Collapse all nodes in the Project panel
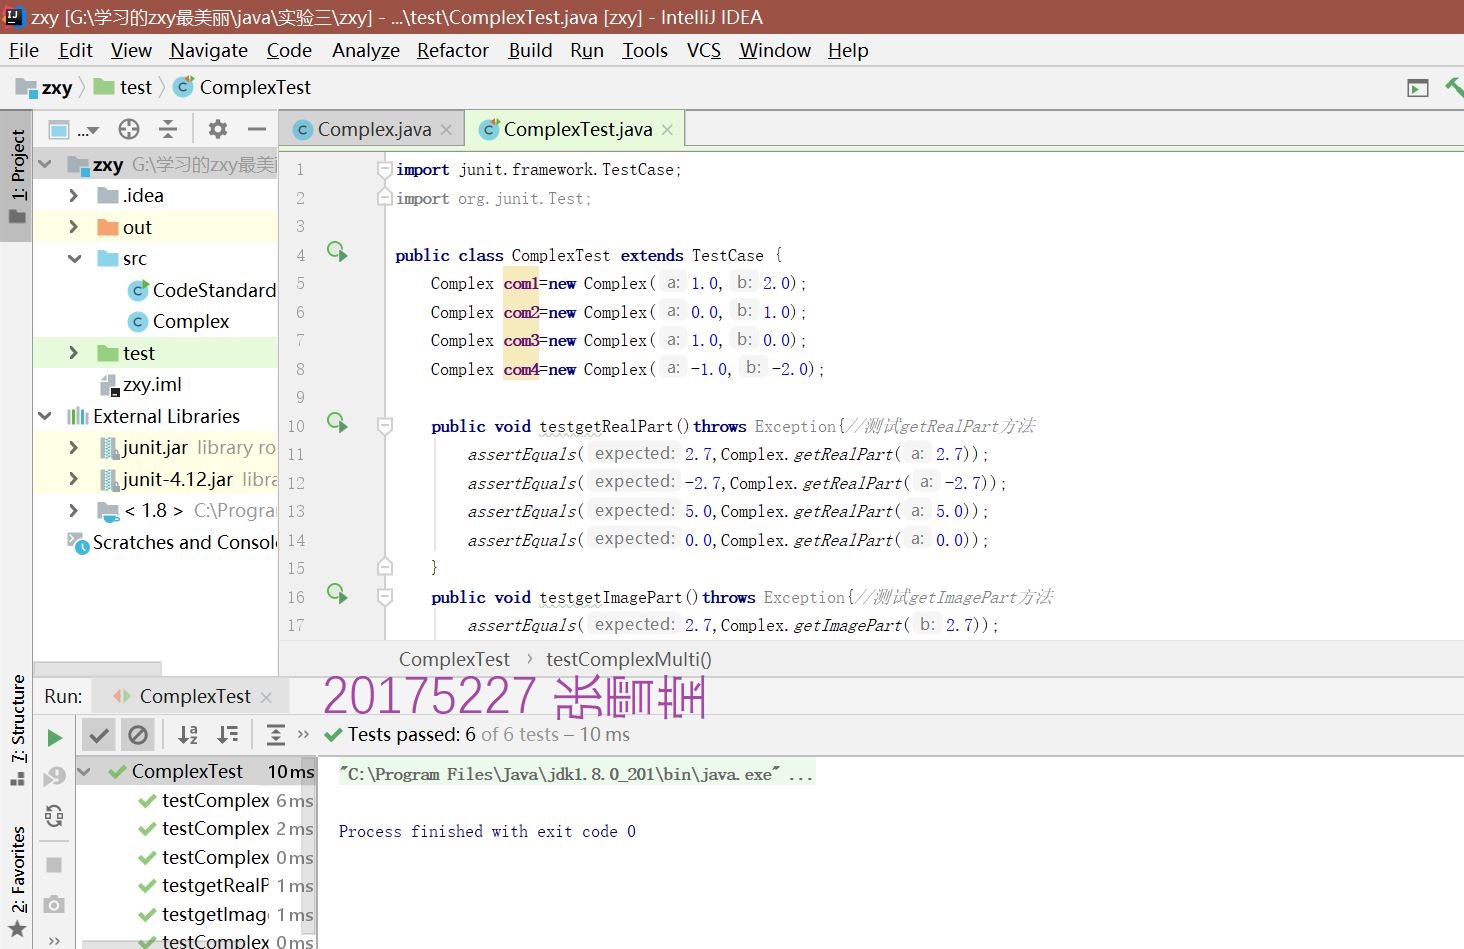 (x=168, y=129)
